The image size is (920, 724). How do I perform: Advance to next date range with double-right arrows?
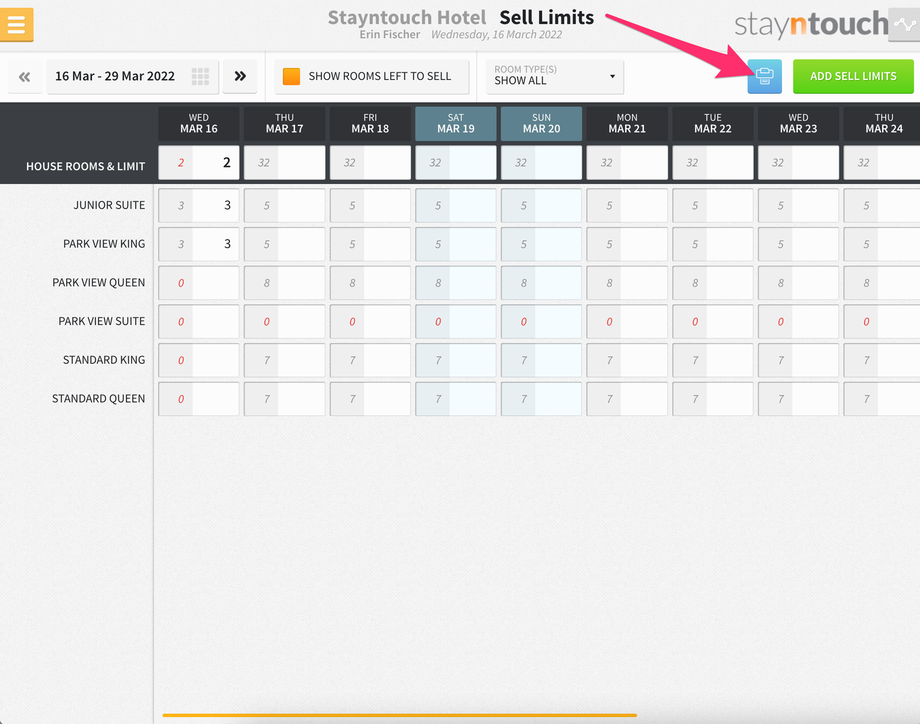coord(240,76)
